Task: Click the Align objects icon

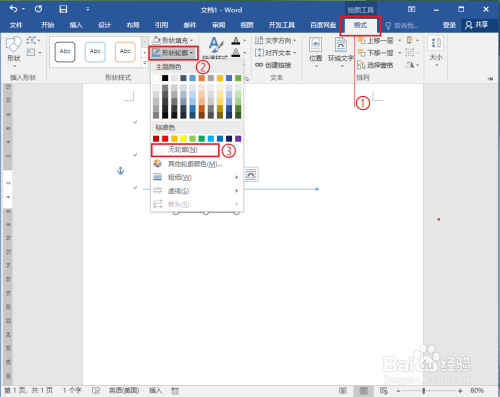Action: pos(410,41)
